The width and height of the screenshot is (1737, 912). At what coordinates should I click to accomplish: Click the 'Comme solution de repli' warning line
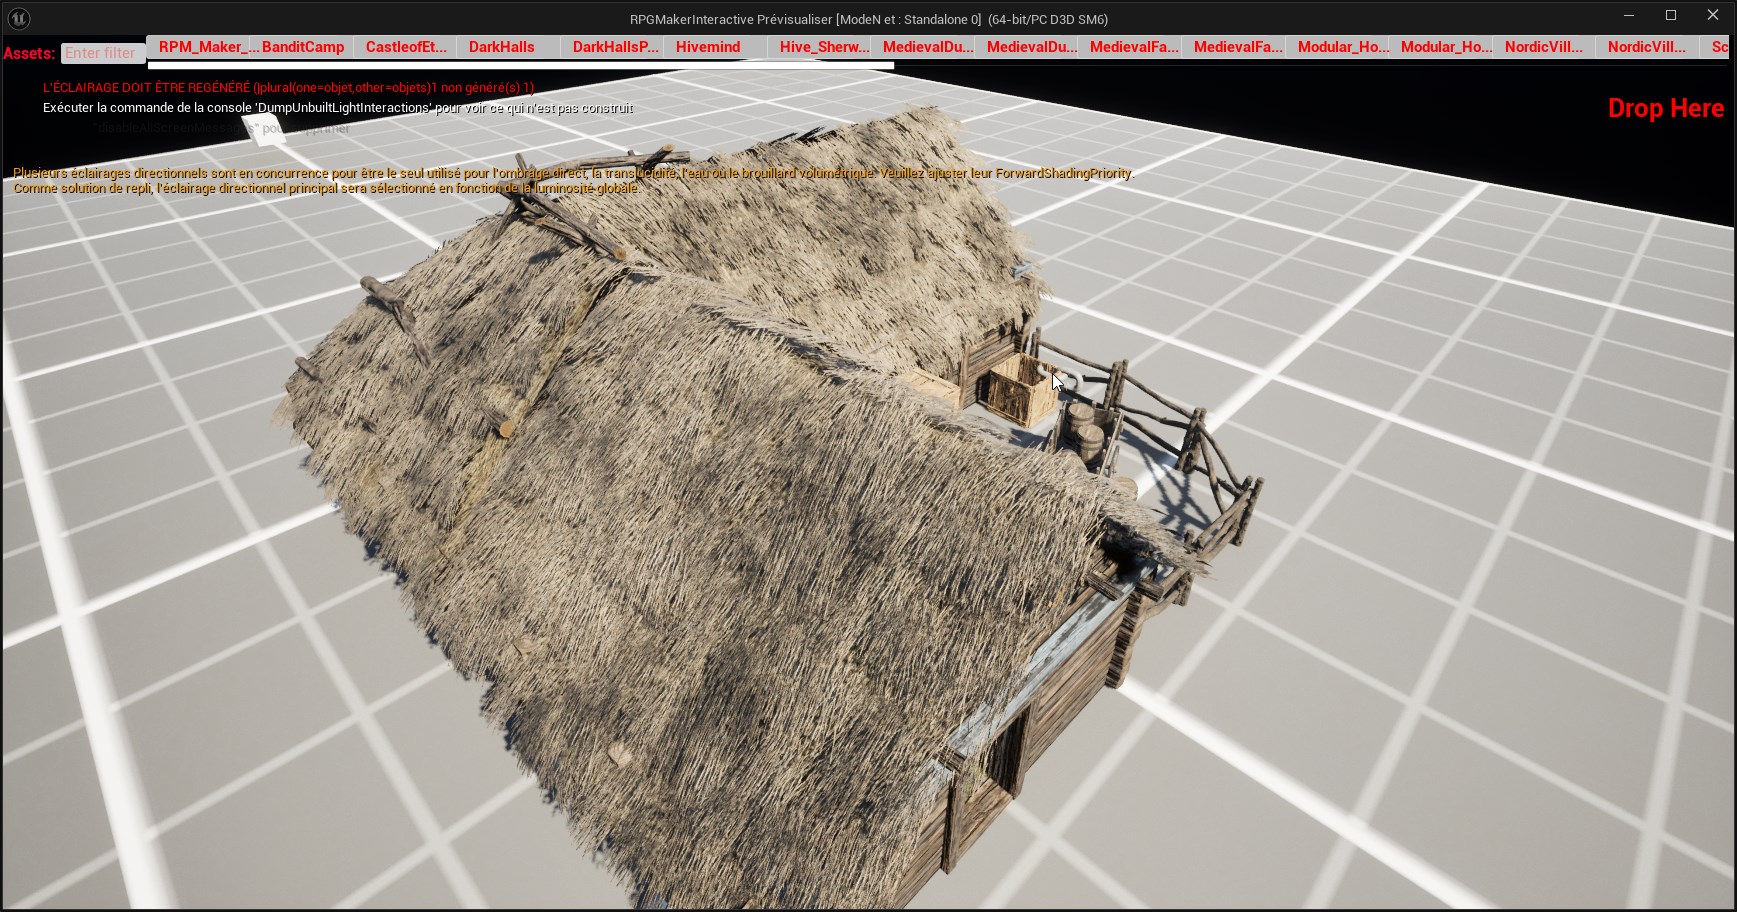(326, 188)
